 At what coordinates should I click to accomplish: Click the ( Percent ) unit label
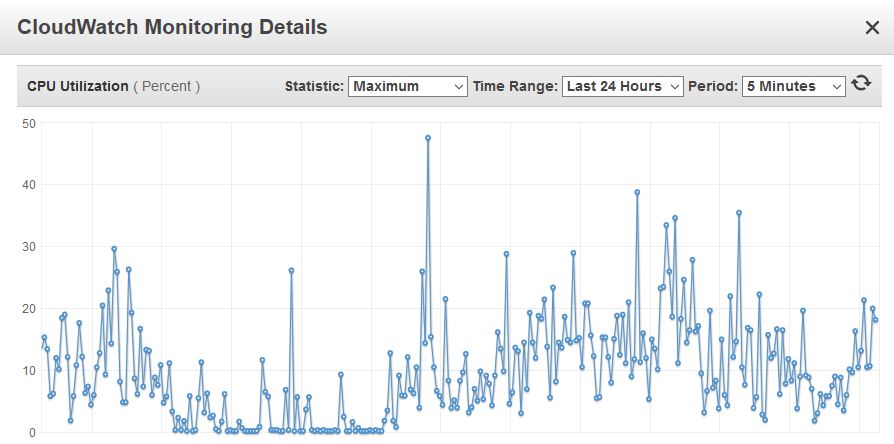point(166,87)
